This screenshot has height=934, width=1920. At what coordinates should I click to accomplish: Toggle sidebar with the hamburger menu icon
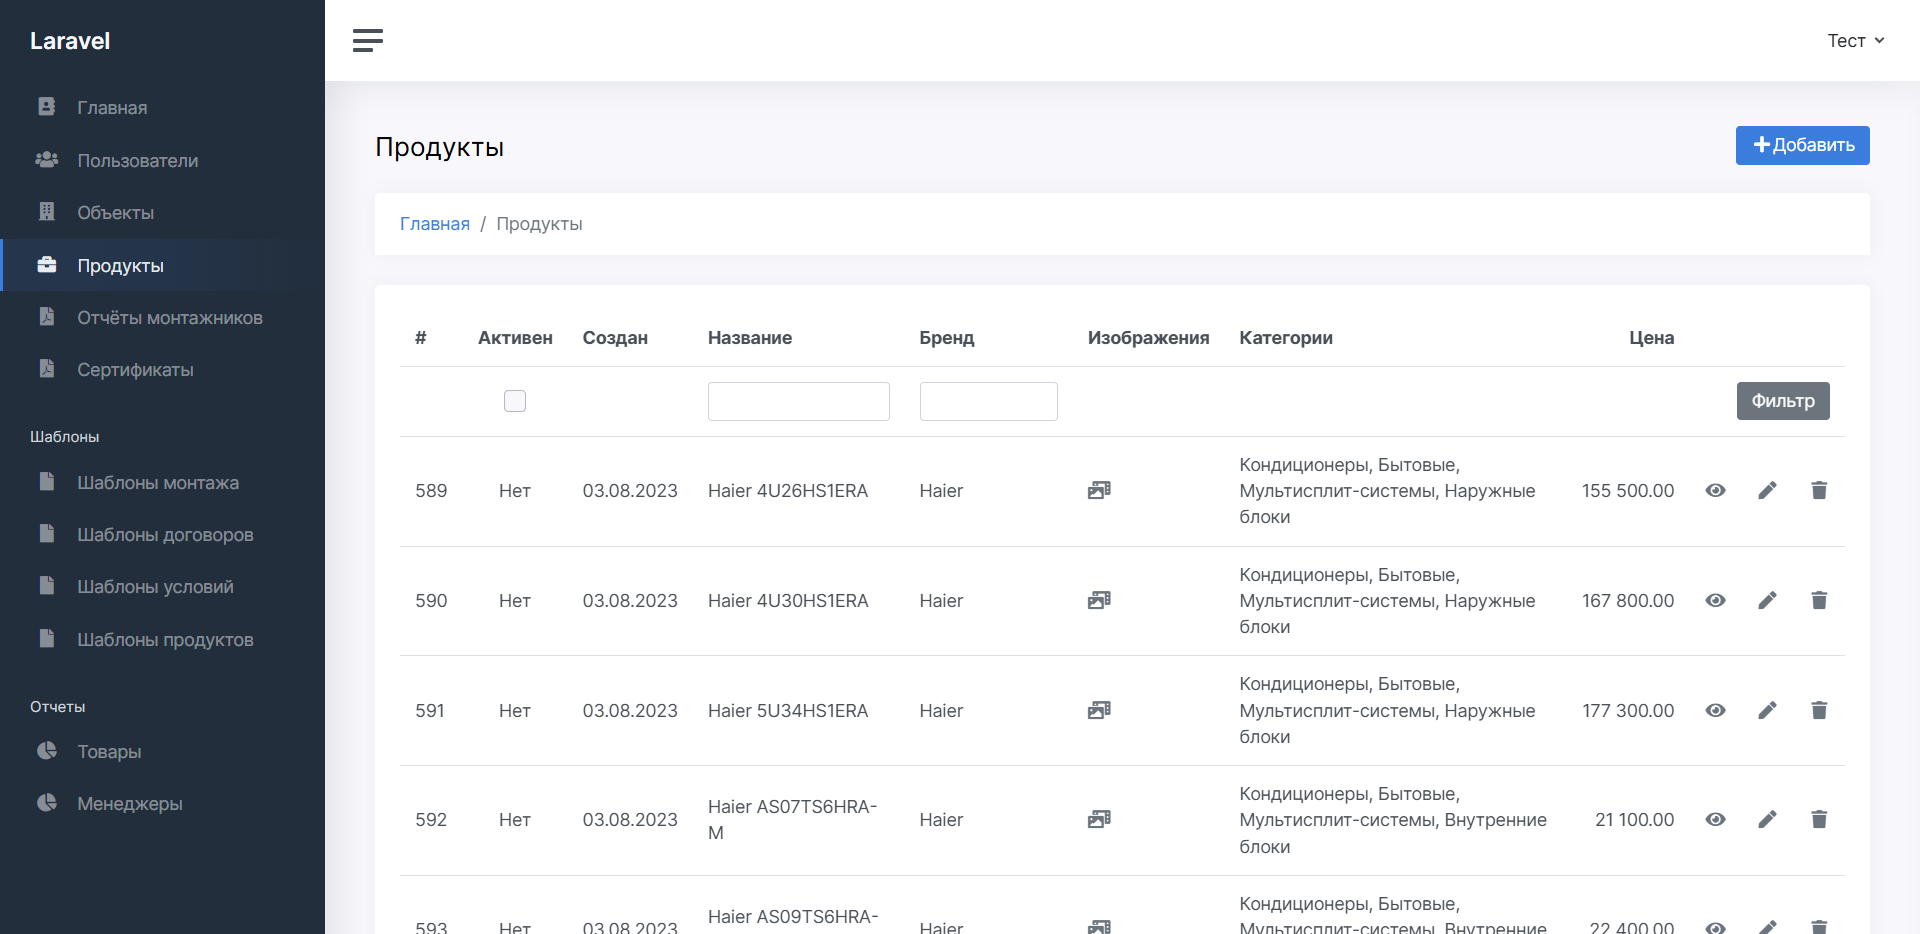click(x=368, y=40)
